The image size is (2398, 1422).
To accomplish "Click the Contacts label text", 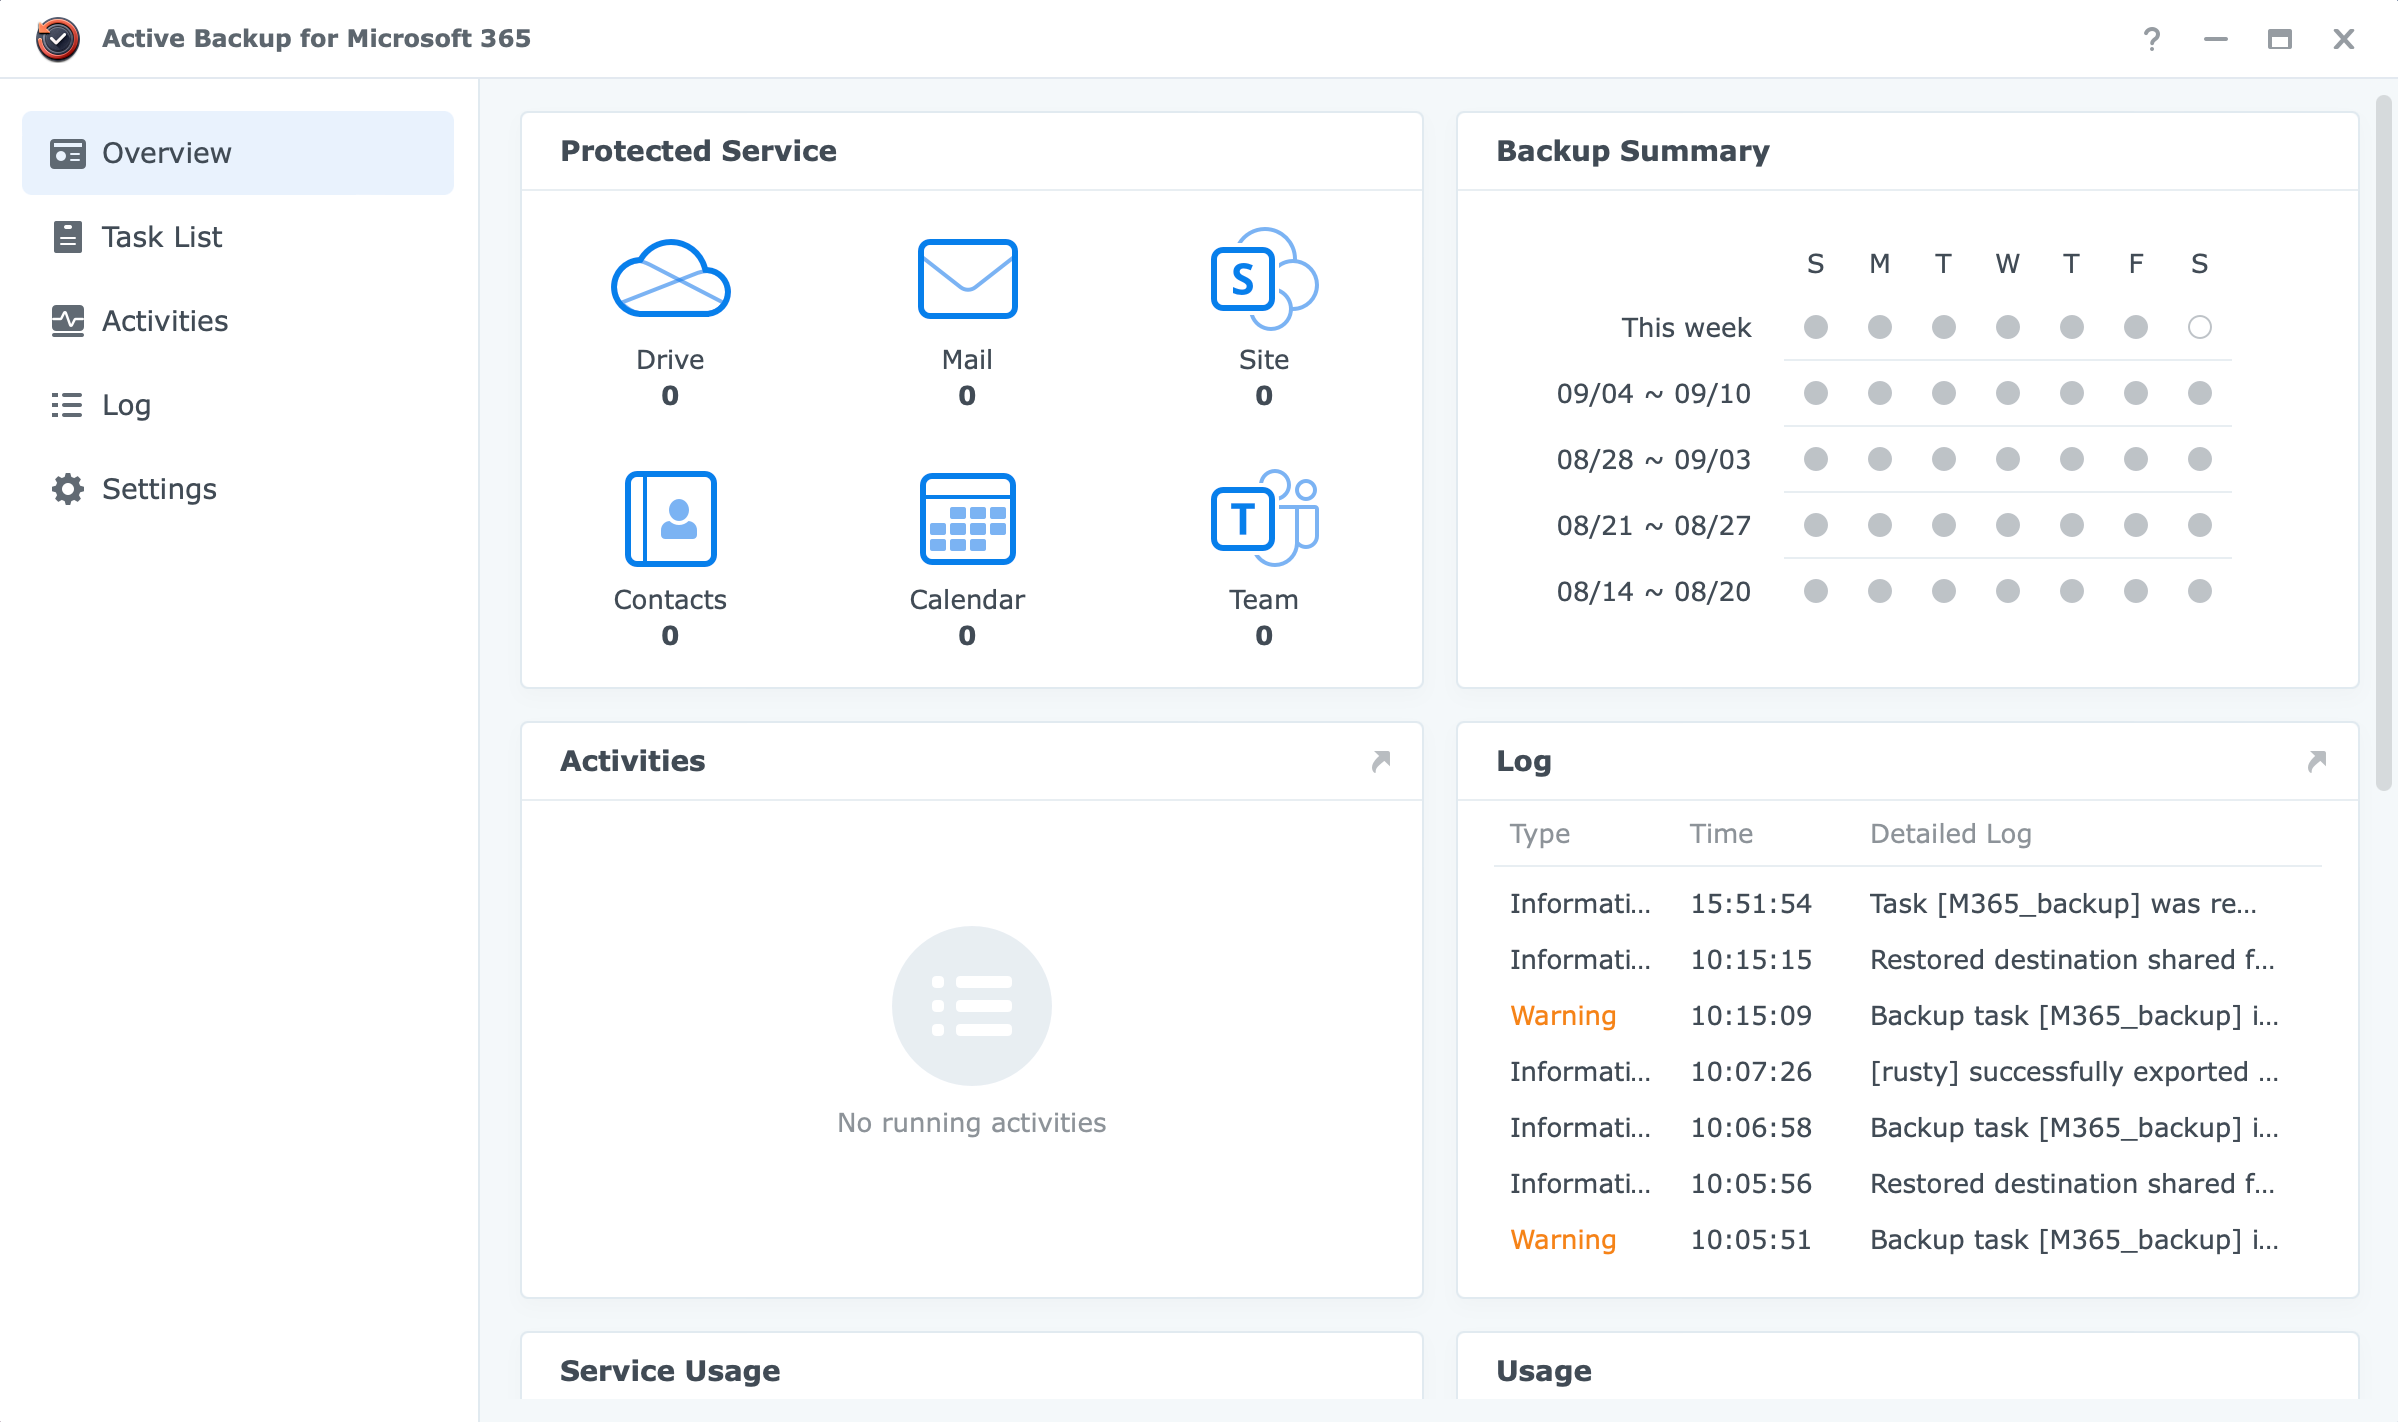I will pyautogui.click(x=670, y=600).
